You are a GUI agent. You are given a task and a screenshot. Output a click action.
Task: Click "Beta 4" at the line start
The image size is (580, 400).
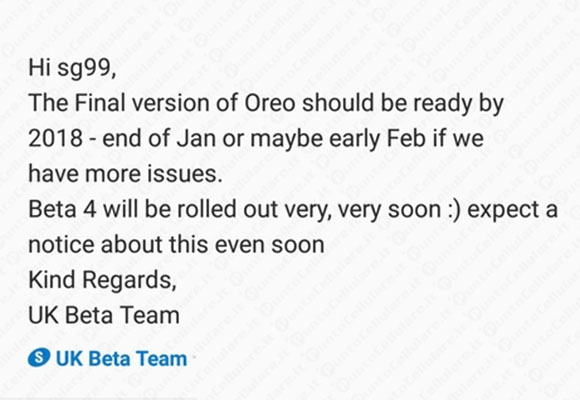point(63,209)
